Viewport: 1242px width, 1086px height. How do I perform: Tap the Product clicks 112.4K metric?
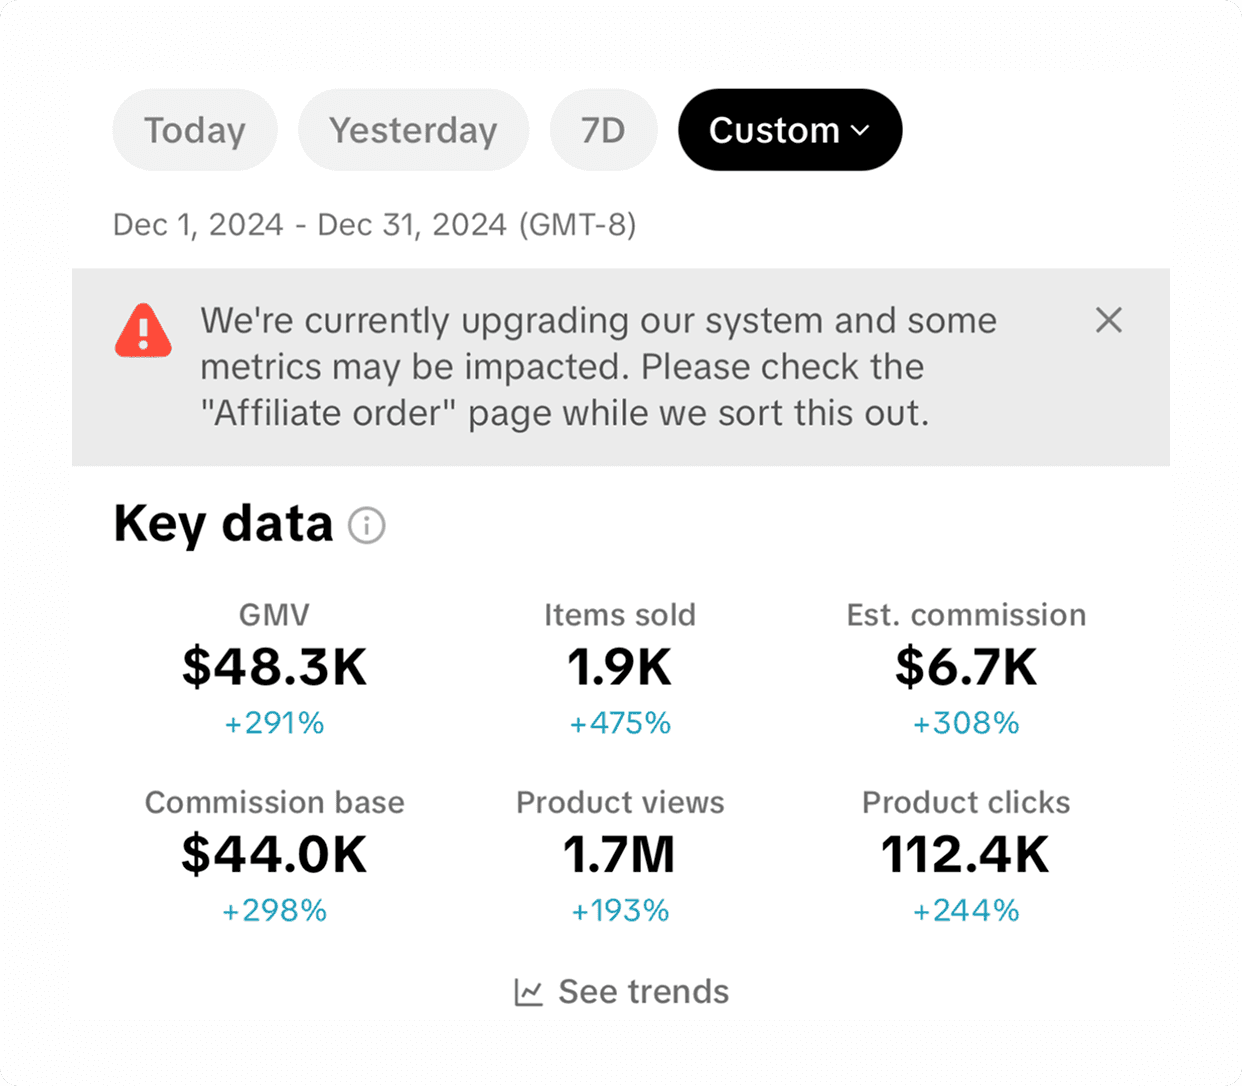[x=966, y=856]
